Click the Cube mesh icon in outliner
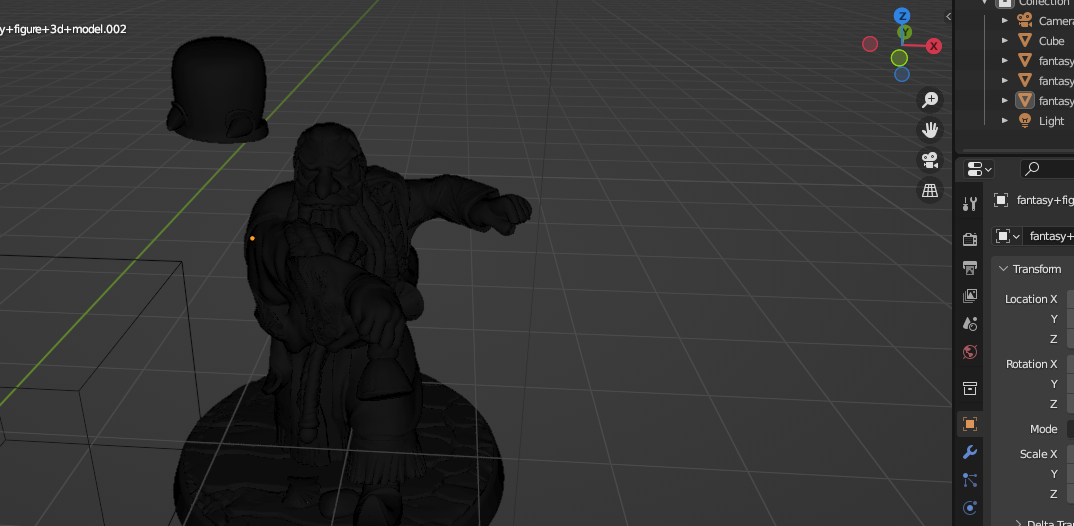Image resolution: width=1074 pixels, height=526 pixels. tap(1025, 40)
